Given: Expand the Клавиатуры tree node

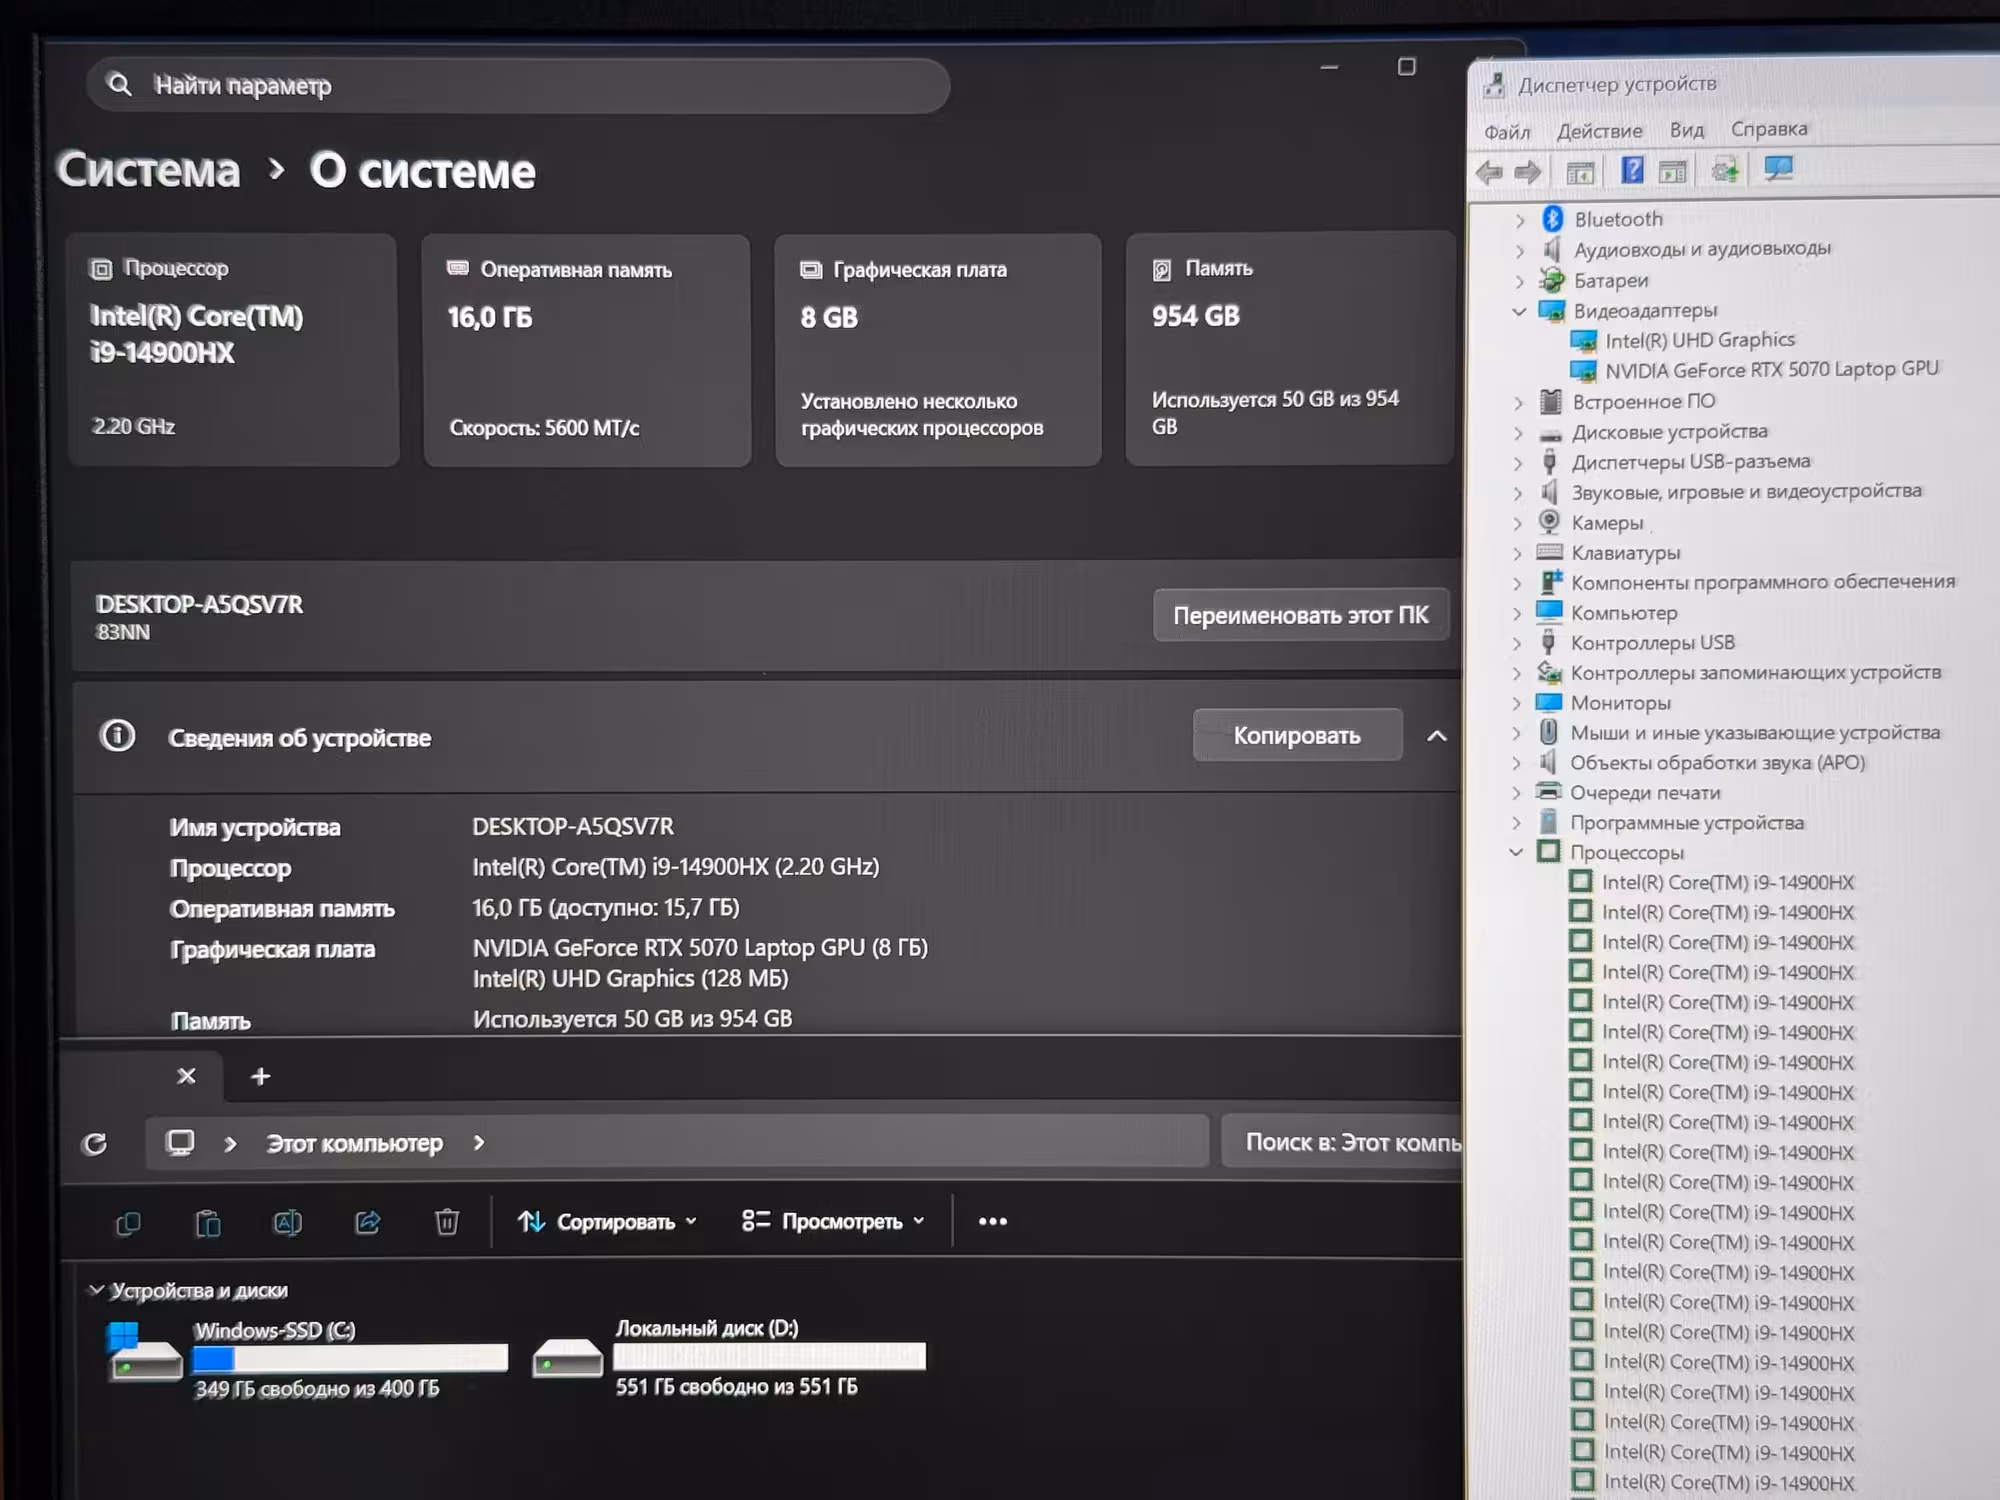Looking at the screenshot, I should coord(1518,553).
